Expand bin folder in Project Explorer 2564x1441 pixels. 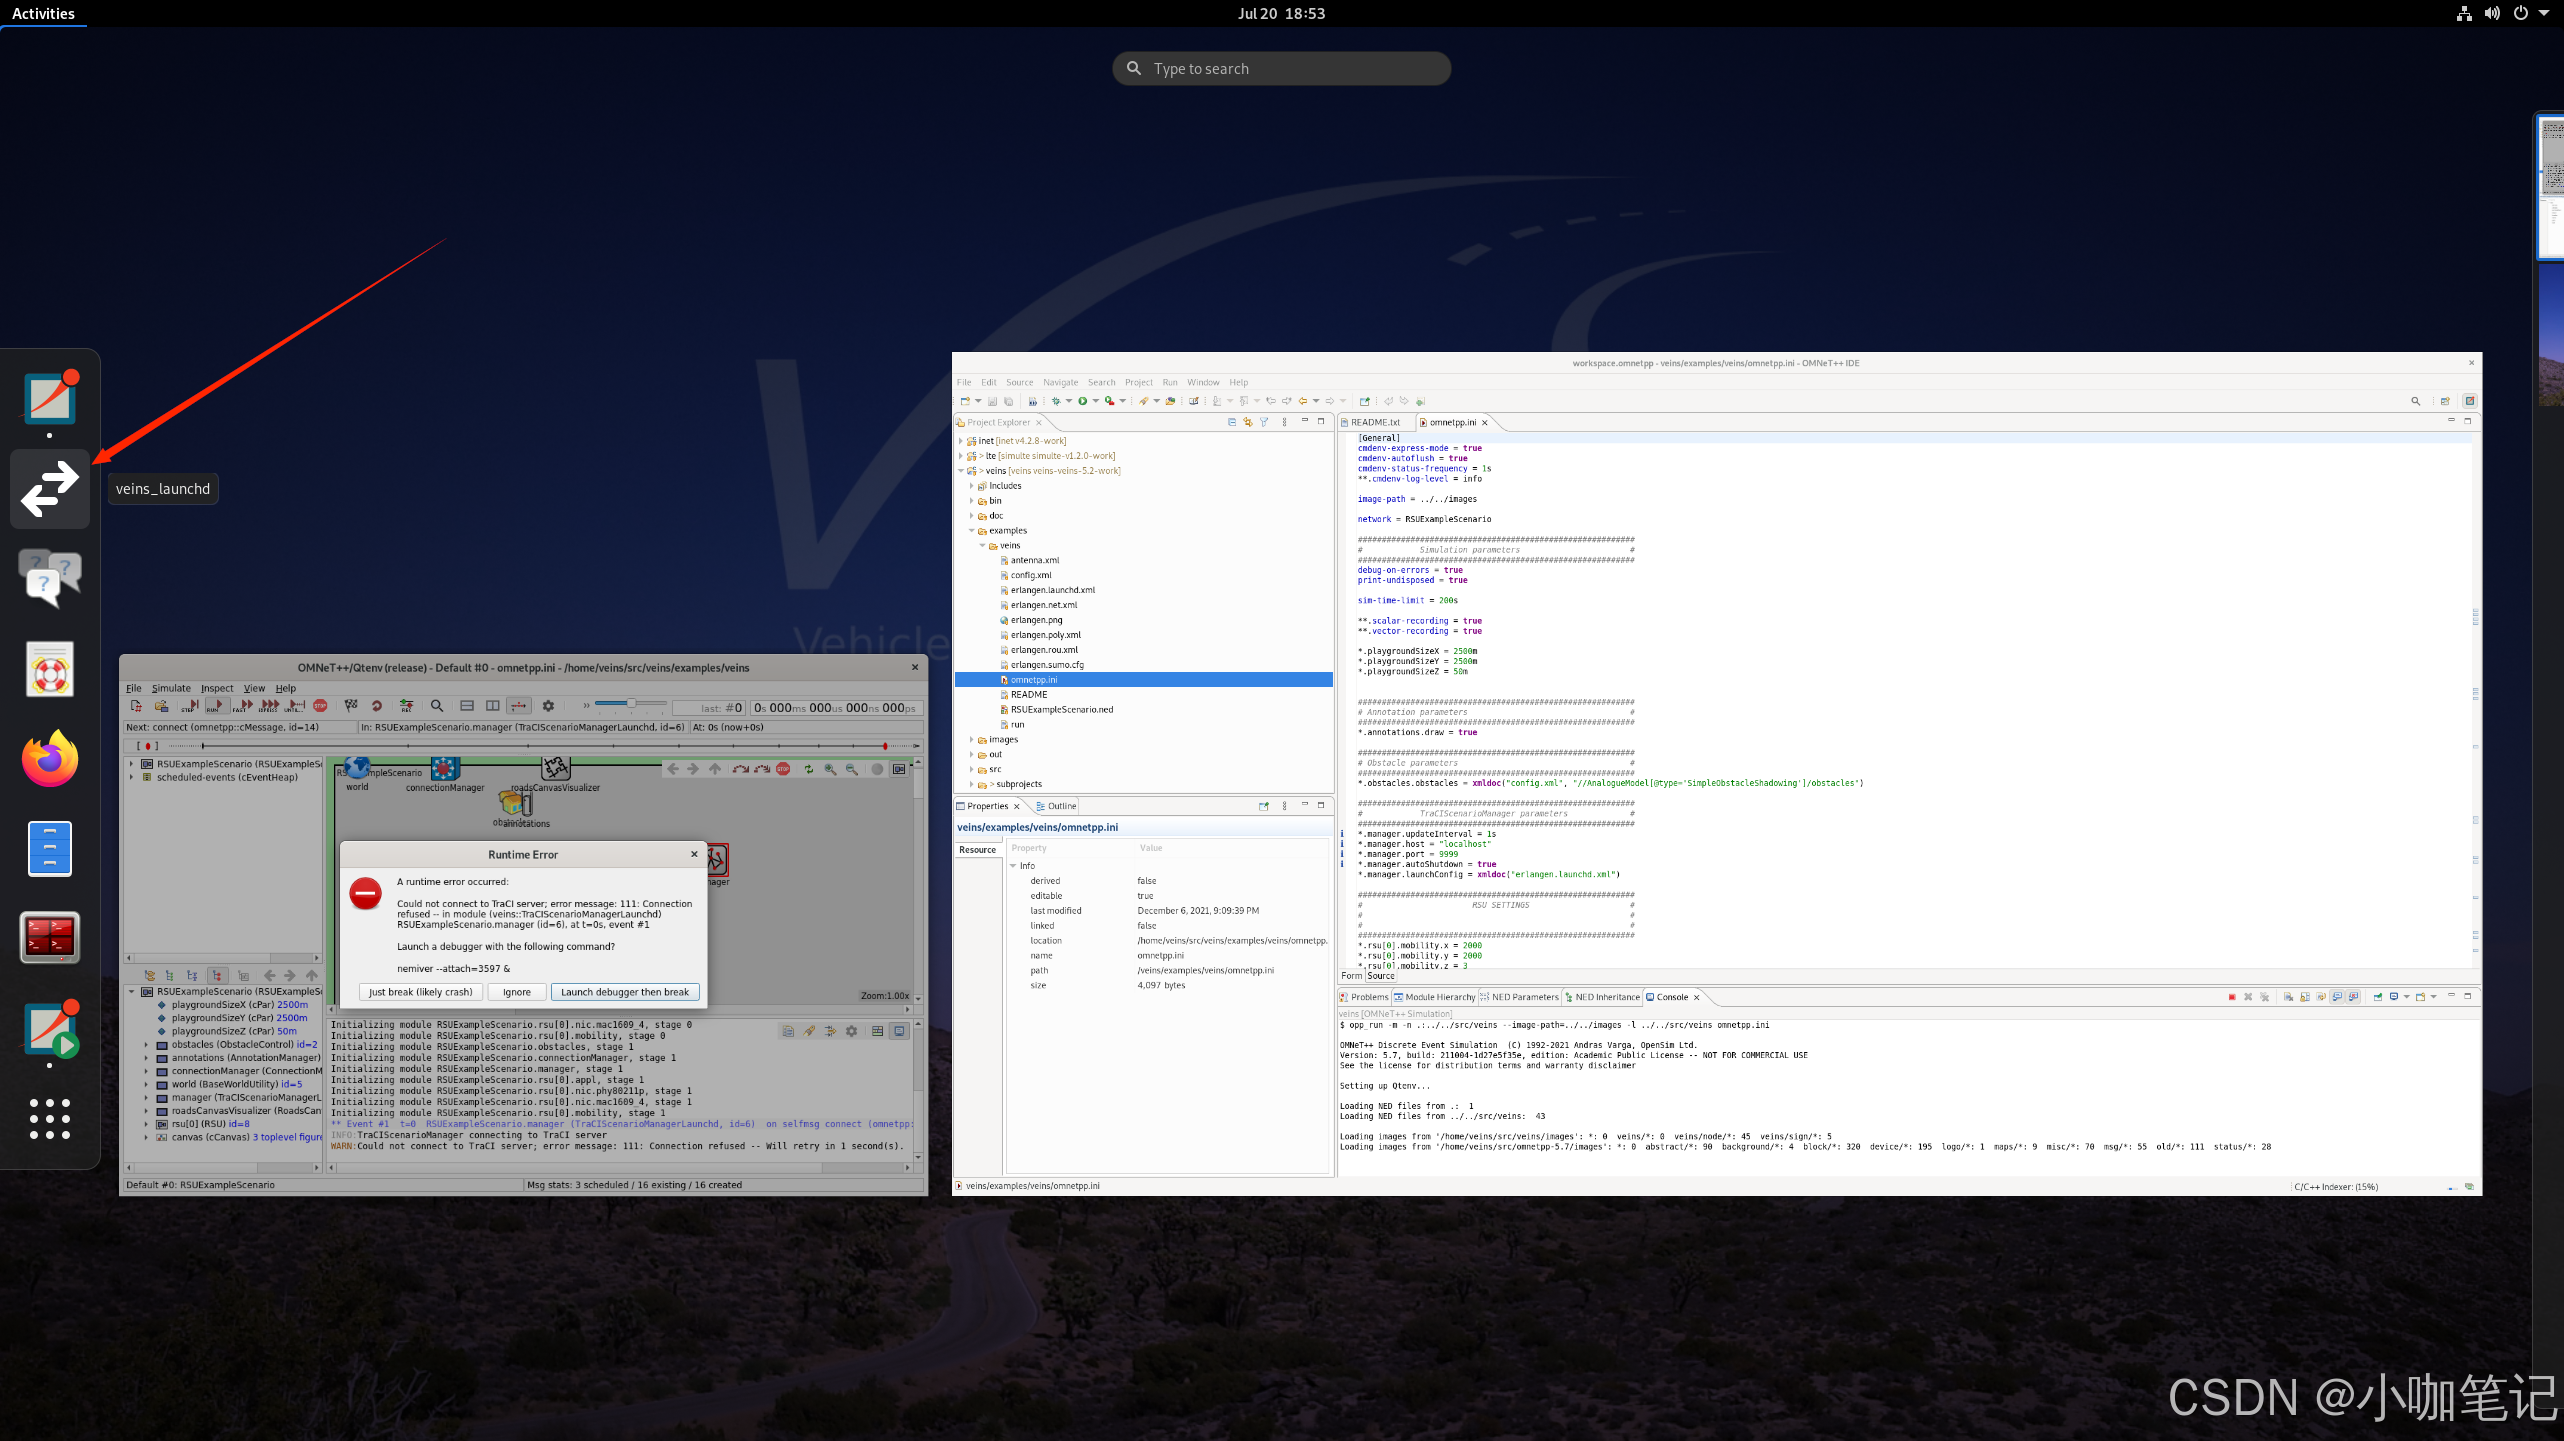tap(971, 501)
